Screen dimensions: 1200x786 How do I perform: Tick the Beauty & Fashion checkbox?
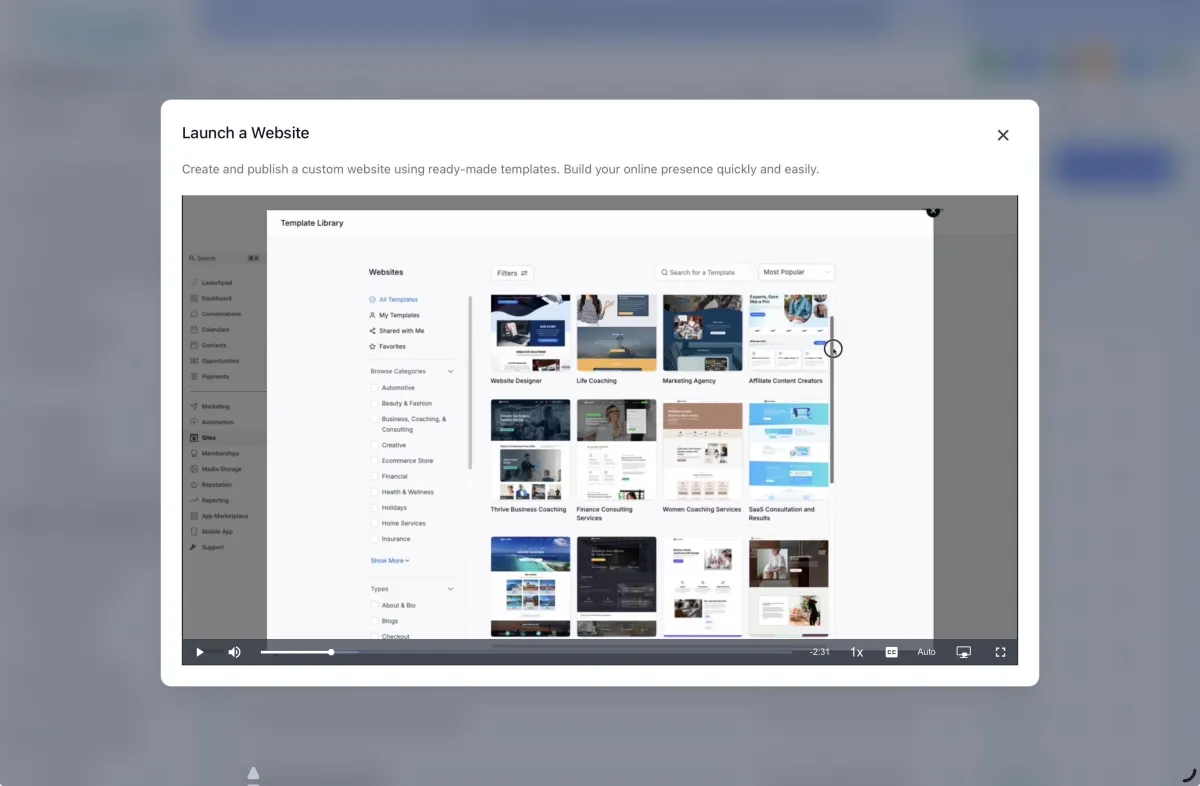pyautogui.click(x=375, y=404)
